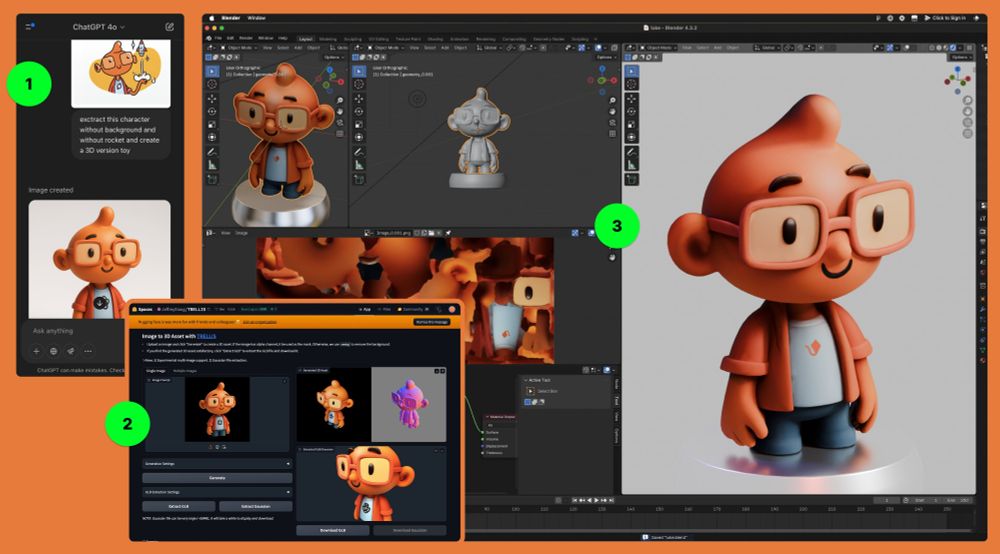Open the Tool sidebar tab in the node editor
1000x554 pixels.
point(617,400)
